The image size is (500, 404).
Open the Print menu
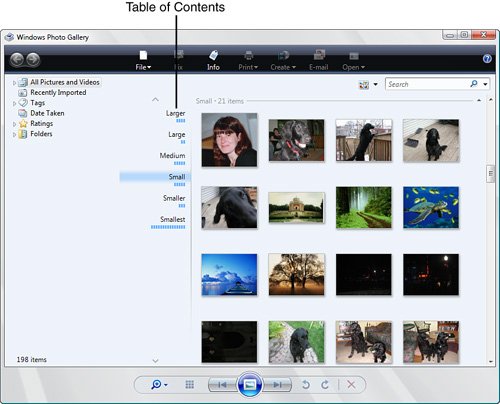(248, 60)
